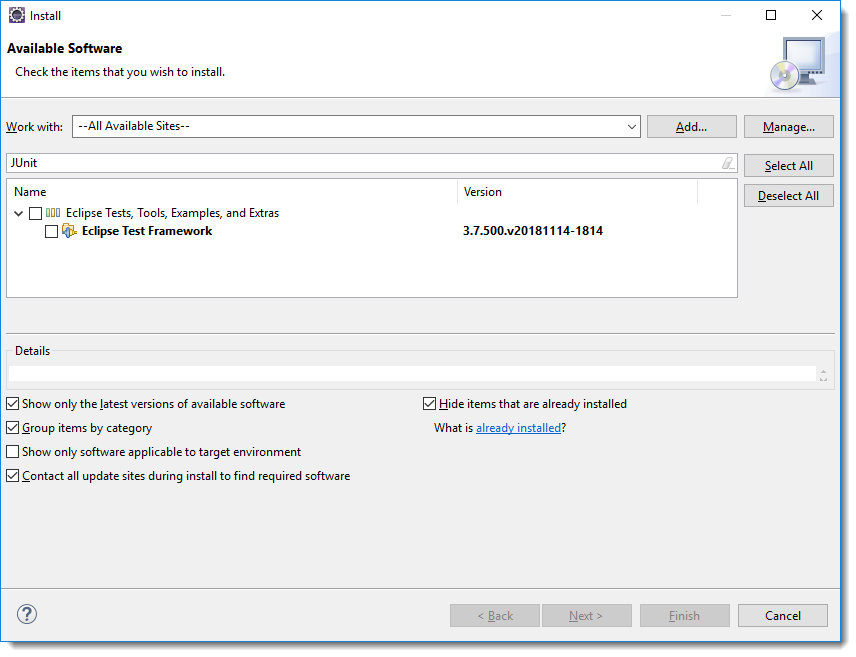856x657 pixels.
Task: Click the Details text area
Action: point(412,374)
